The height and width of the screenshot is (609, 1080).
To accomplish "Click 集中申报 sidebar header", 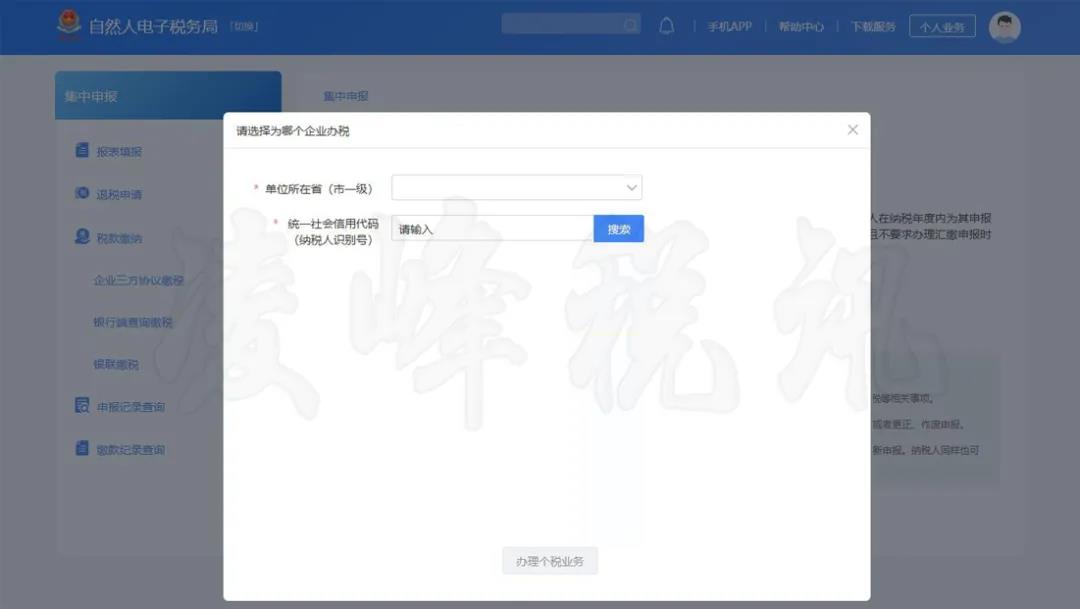I will click(x=168, y=96).
